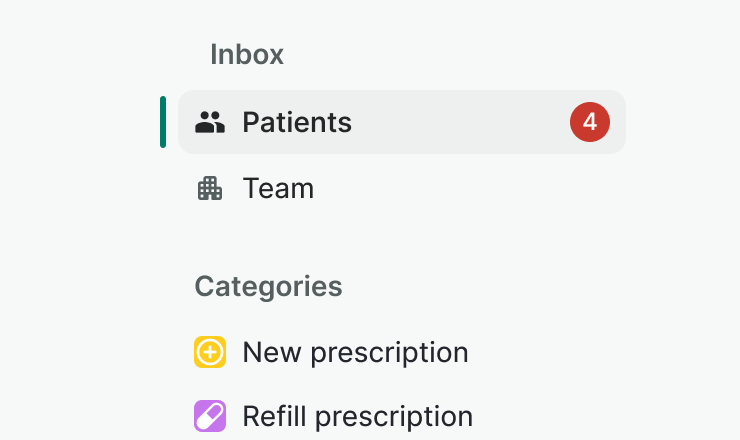Click the "New prescription" text label
Viewport: 740px width, 440px height.
coord(355,352)
